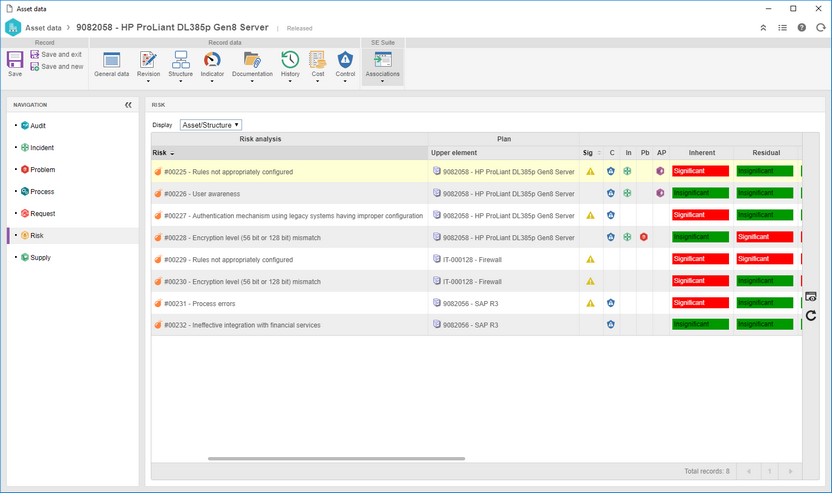Click the control shield icon in #00226 row
This screenshot has height=493, width=832.
[611, 193]
